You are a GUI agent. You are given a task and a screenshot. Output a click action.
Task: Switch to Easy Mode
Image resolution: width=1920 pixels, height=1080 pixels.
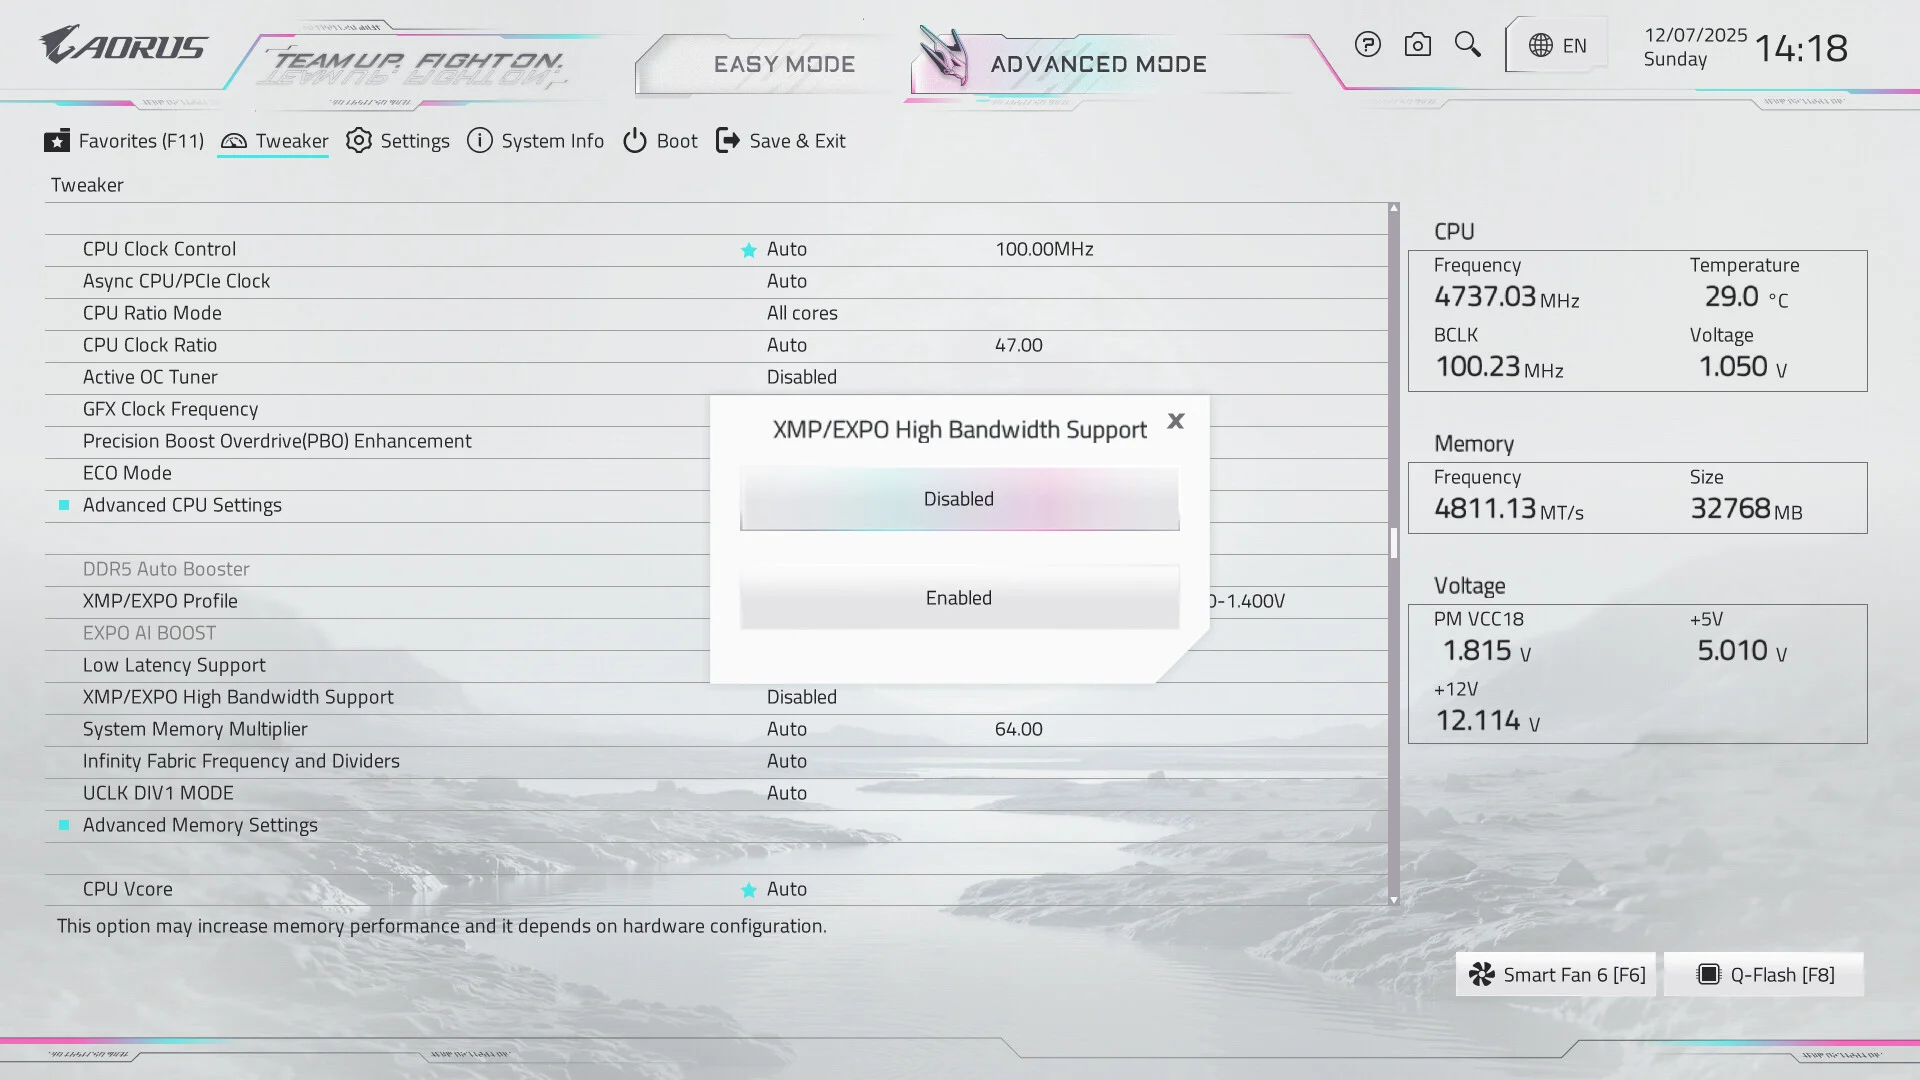(784, 64)
